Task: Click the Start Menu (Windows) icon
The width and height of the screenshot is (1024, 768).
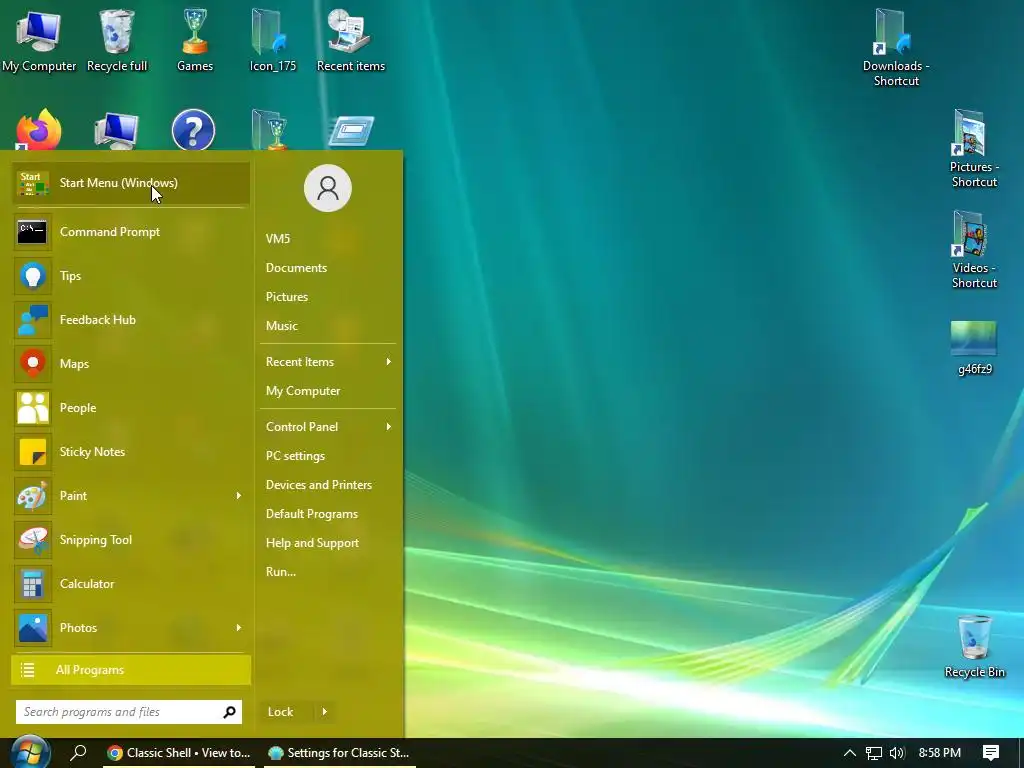Action: click(33, 183)
